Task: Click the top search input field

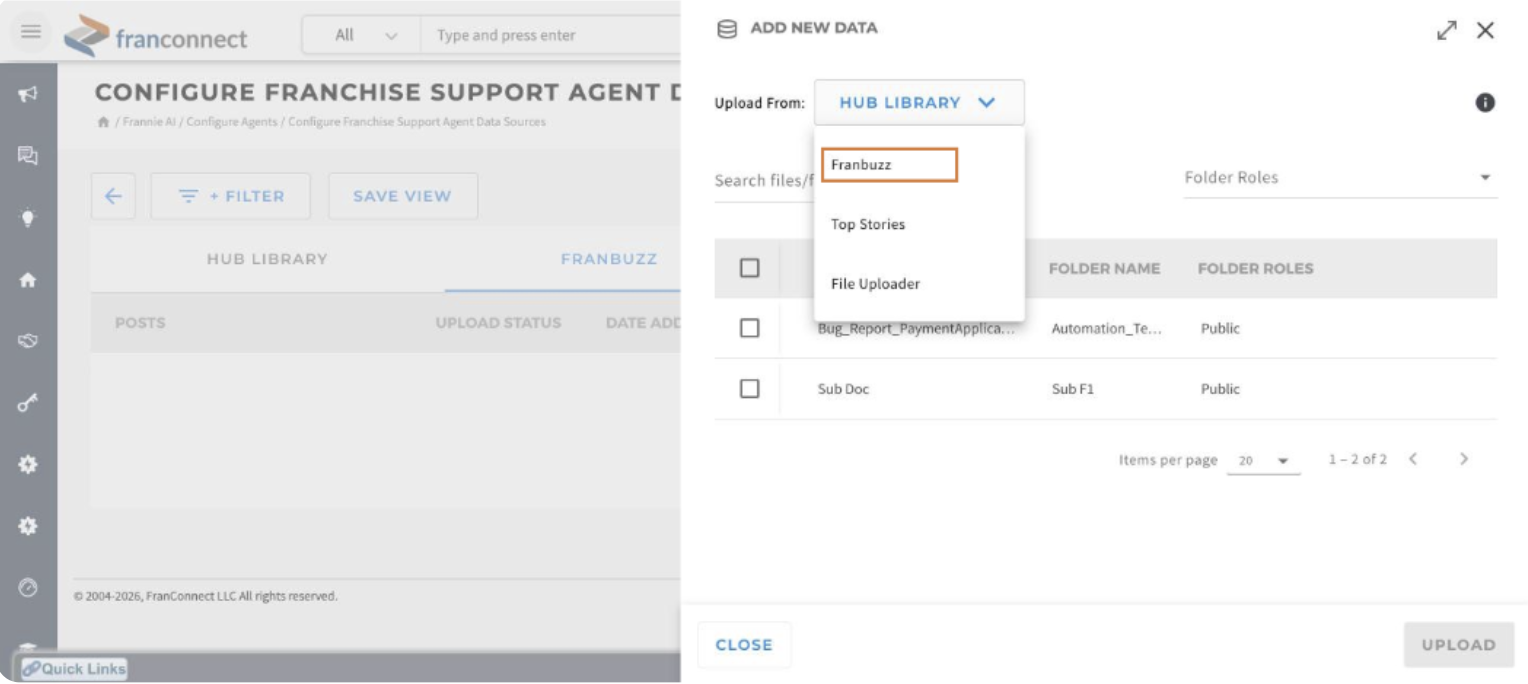Action: [x=552, y=35]
